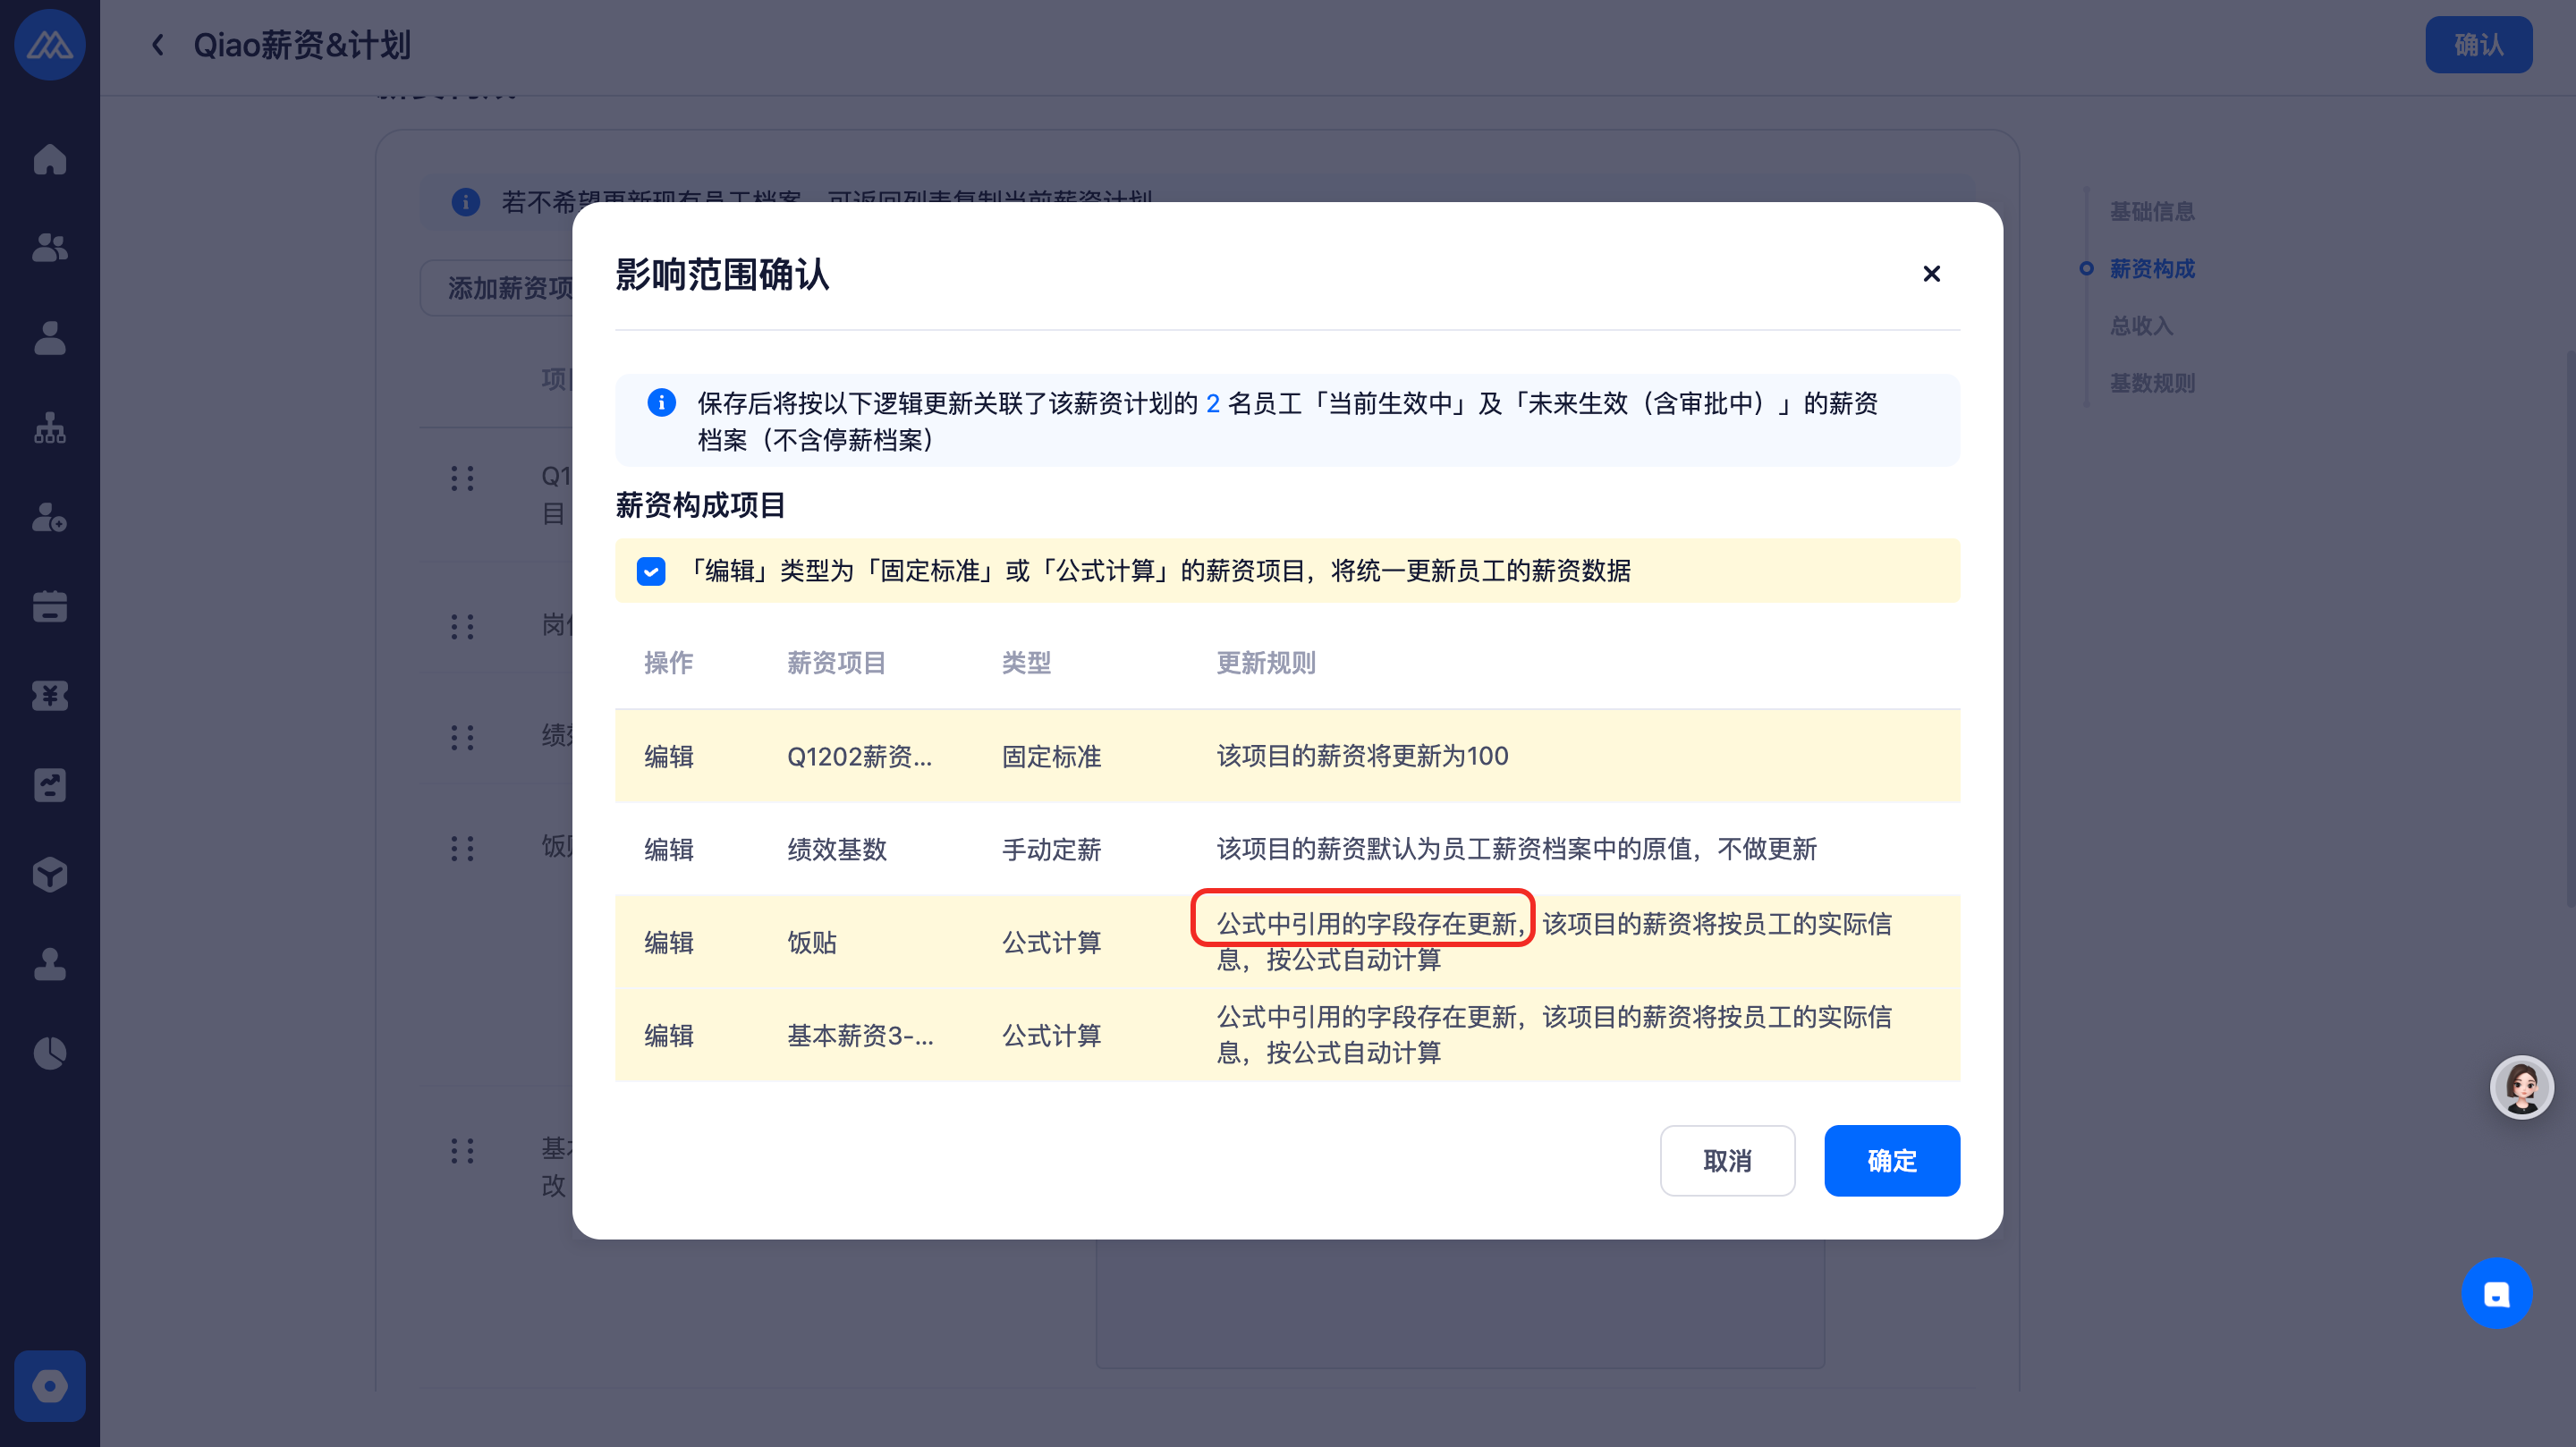Click the 取消 button
Viewport: 2576px width, 1447px height.
(x=1727, y=1160)
